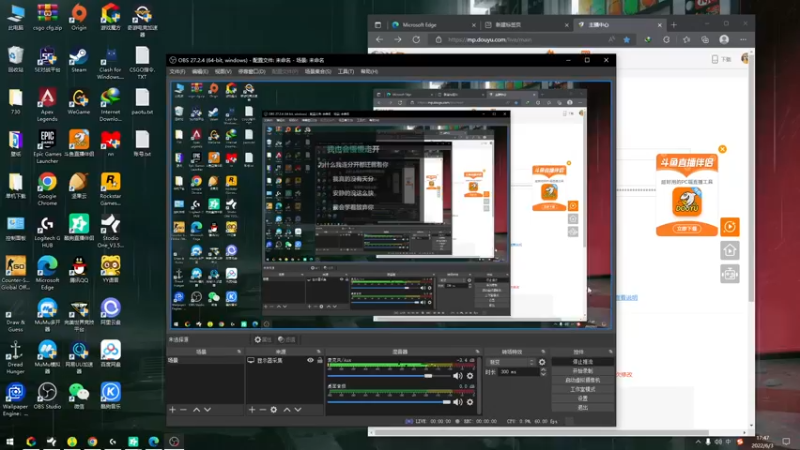Open settings gear for desktop audio channel
The width and height of the screenshot is (800, 450).
click(470, 401)
